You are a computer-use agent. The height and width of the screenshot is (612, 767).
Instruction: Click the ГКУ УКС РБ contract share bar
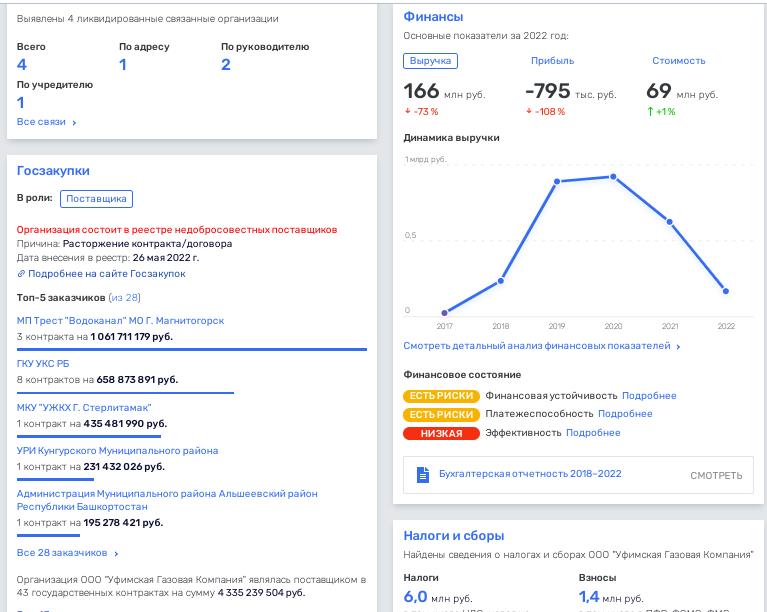point(125,392)
